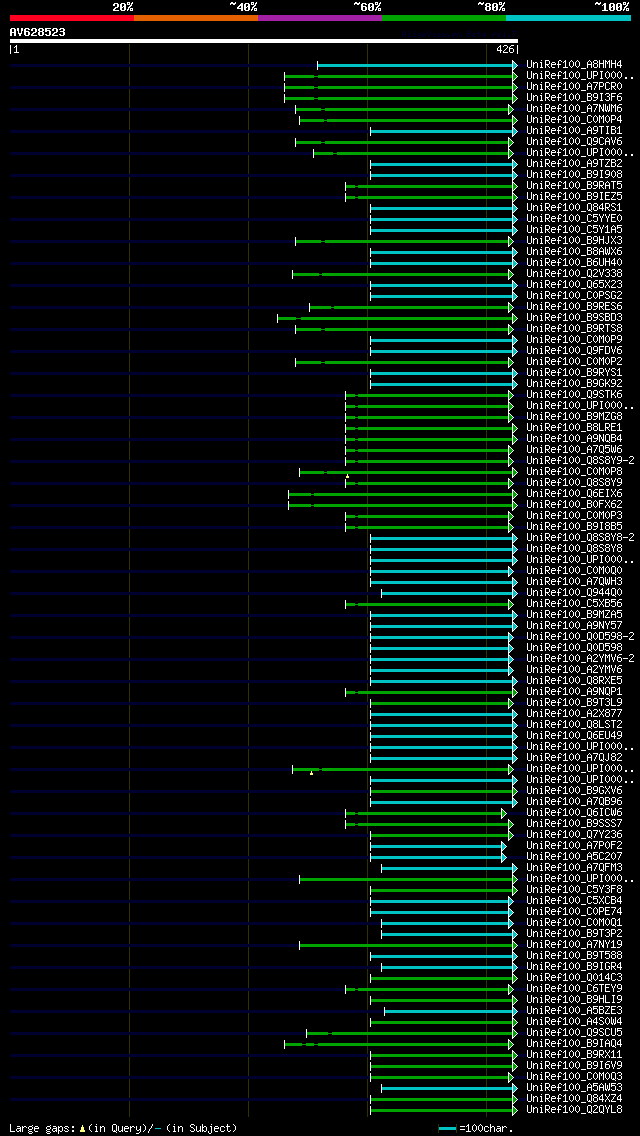Click the orange ~40% segment of the color scale
This screenshot has width=640, height=1136.
click(x=196, y=17)
